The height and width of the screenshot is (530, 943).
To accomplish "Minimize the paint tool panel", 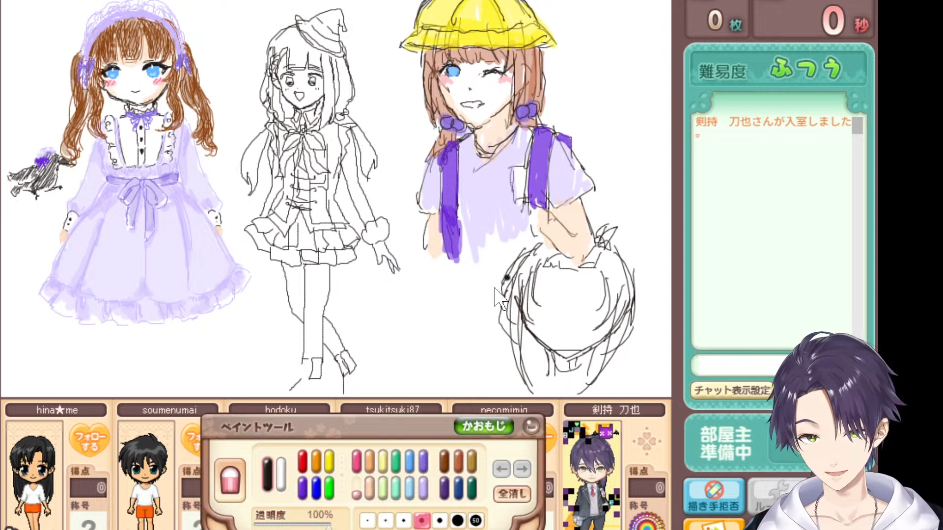I will pyautogui.click(x=531, y=426).
